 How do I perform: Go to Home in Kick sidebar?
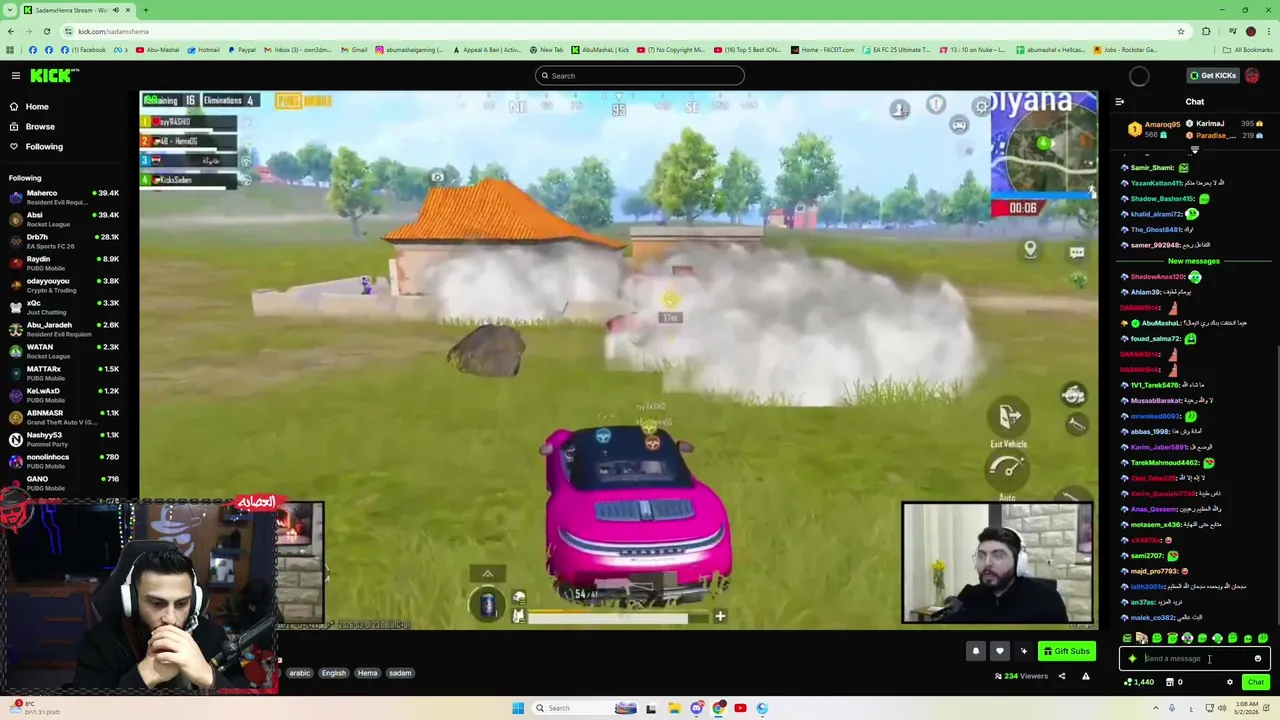tap(37, 107)
